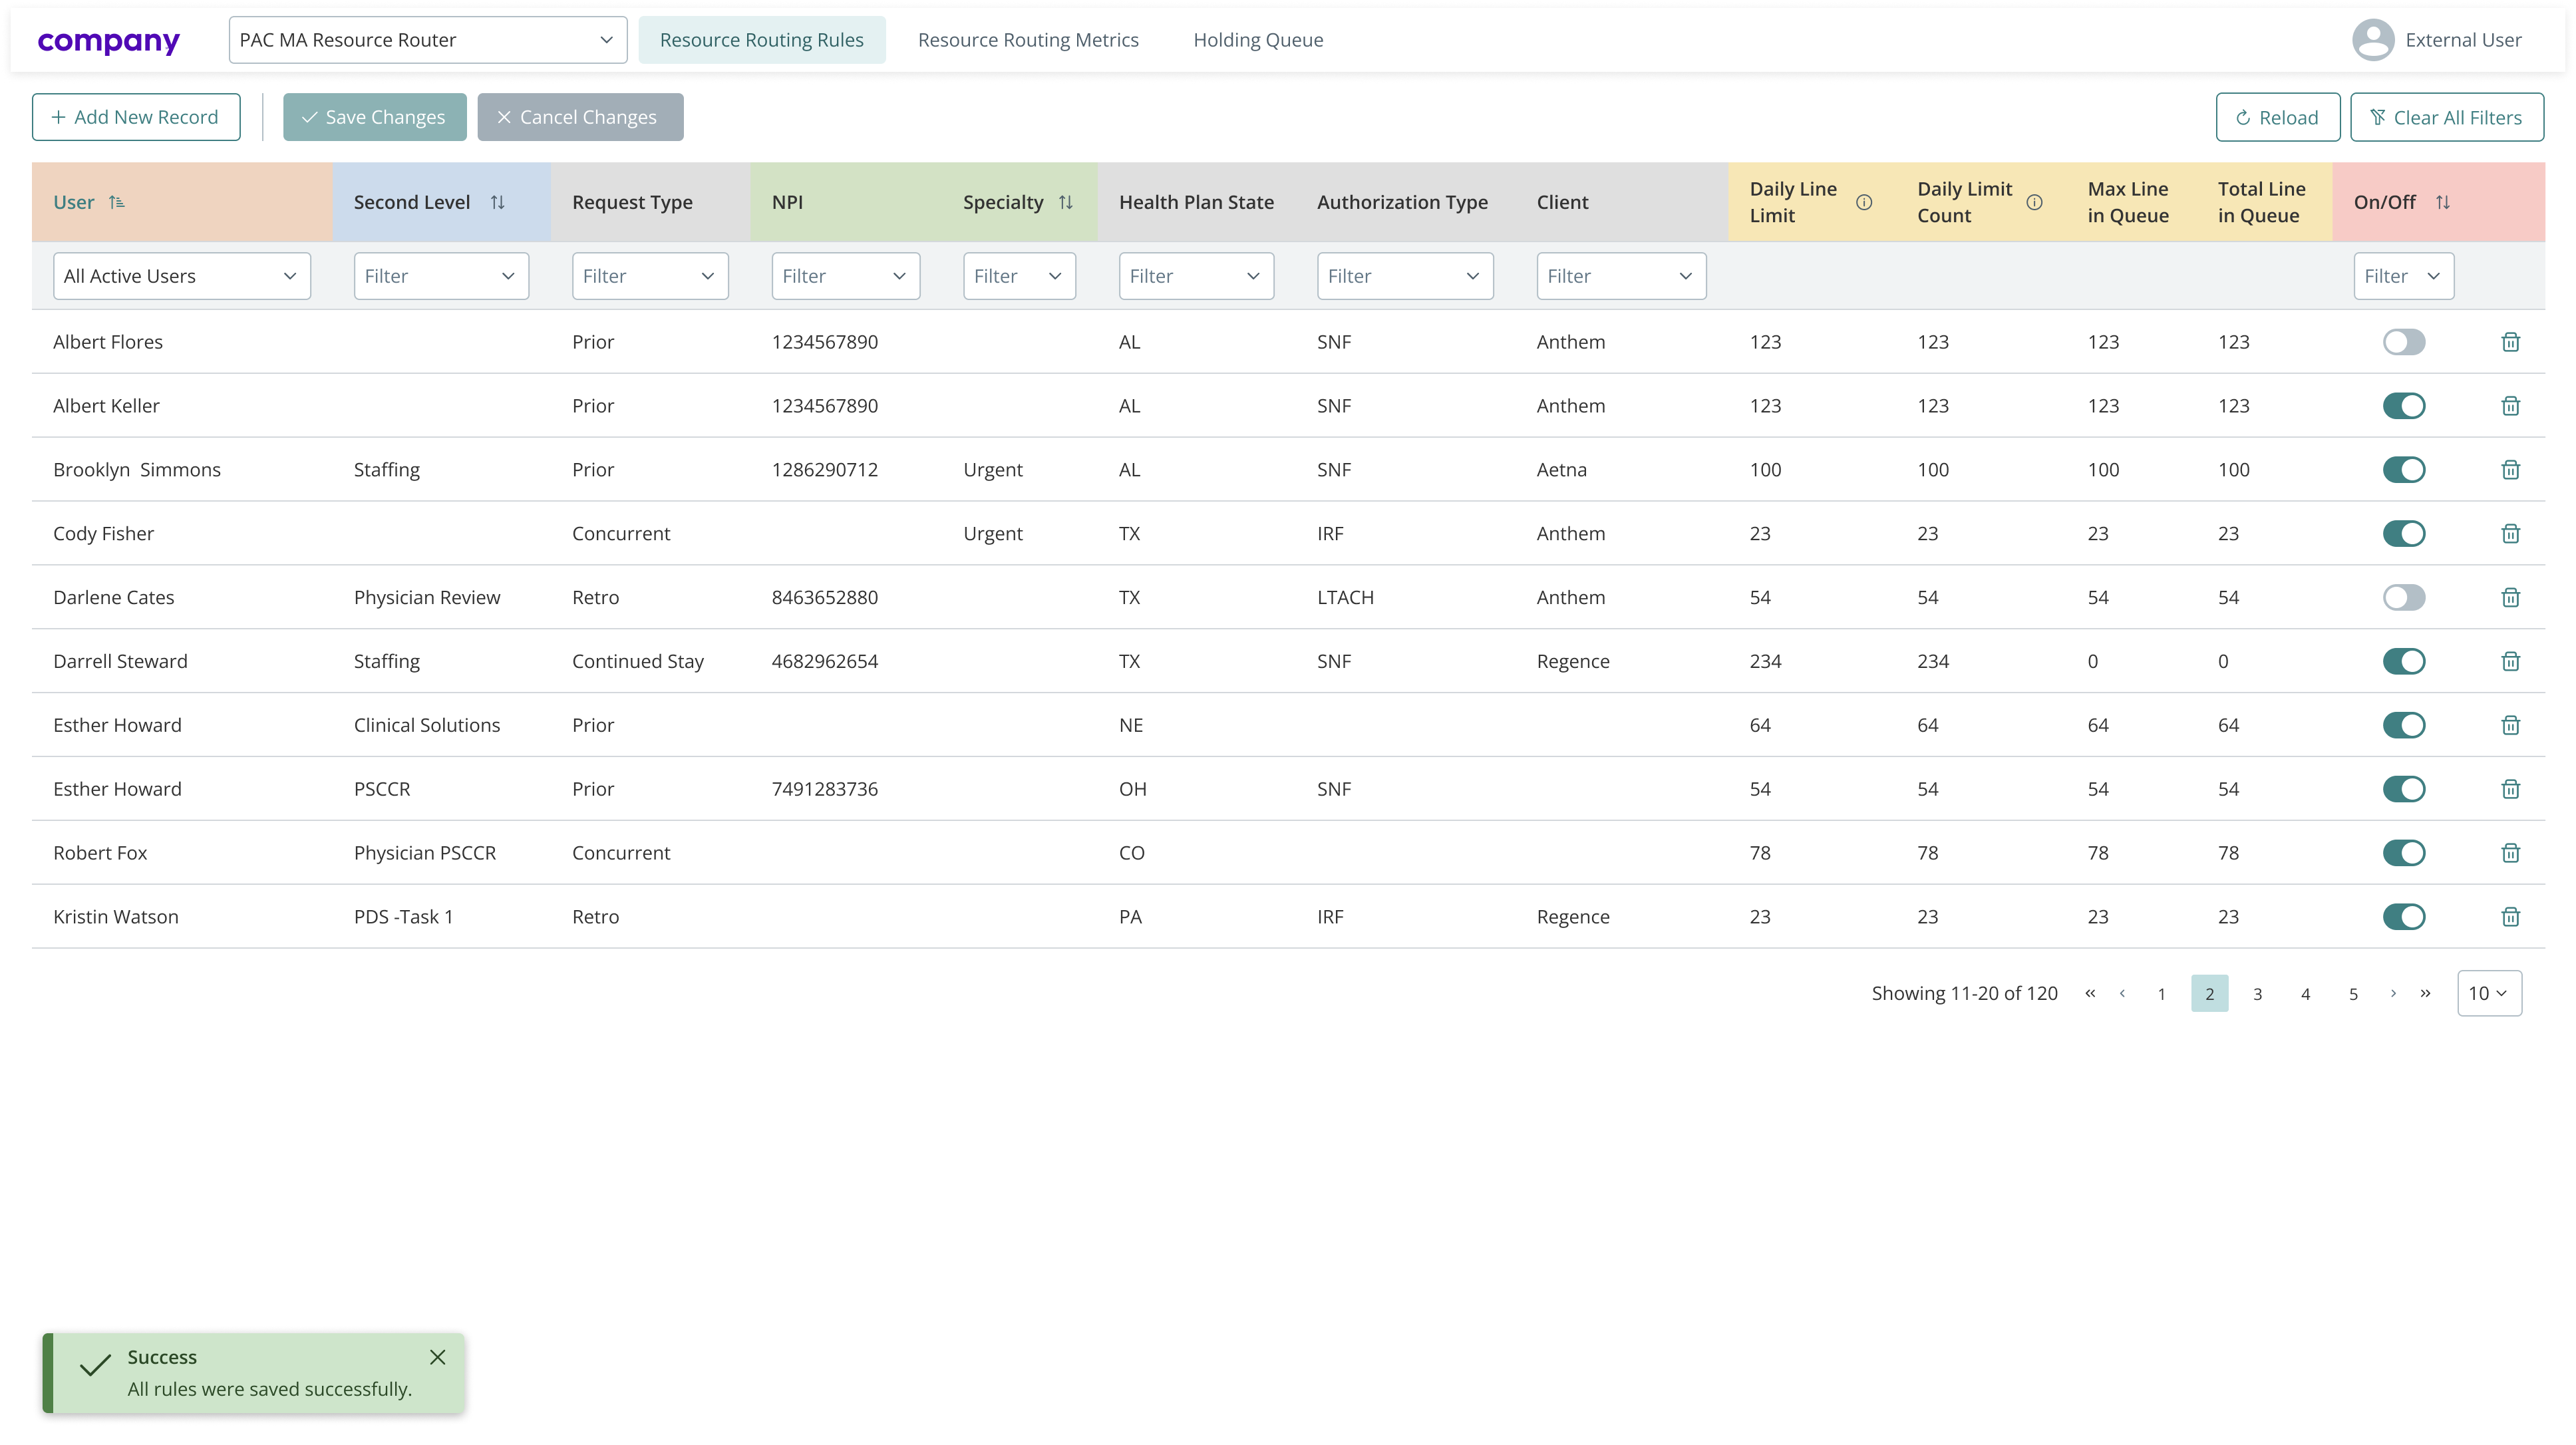Change the page size from 10
Image resolution: width=2576 pixels, height=1445 pixels.
2489,992
